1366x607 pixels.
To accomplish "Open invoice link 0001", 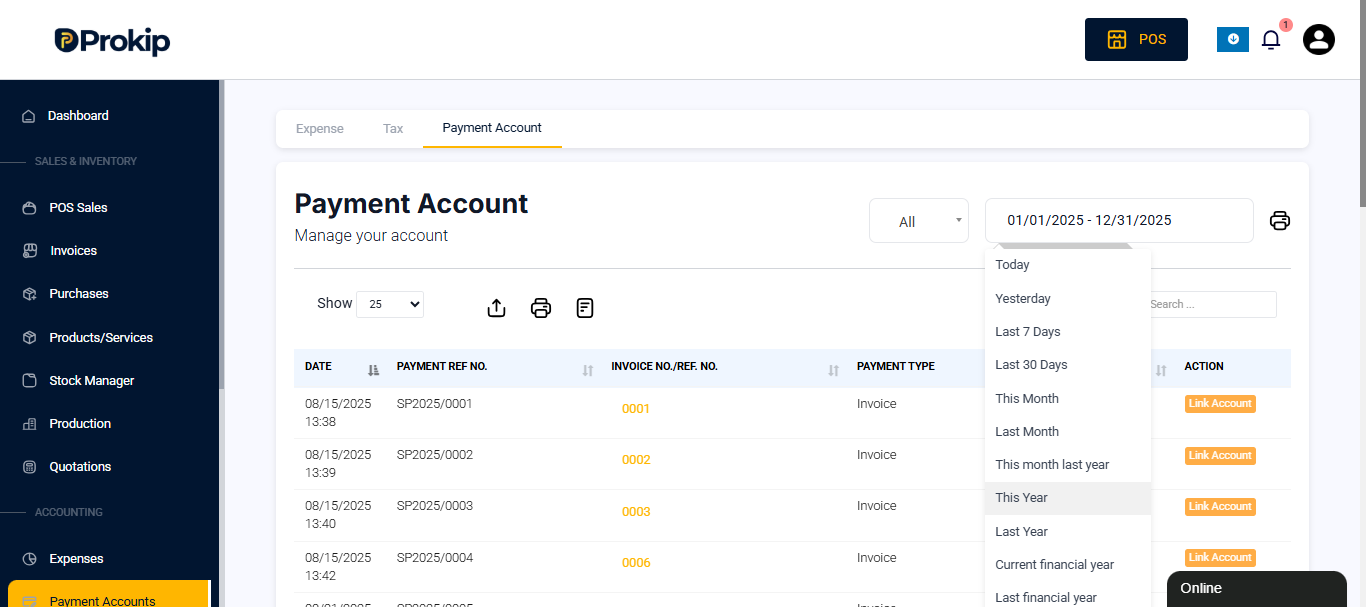I will (636, 409).
